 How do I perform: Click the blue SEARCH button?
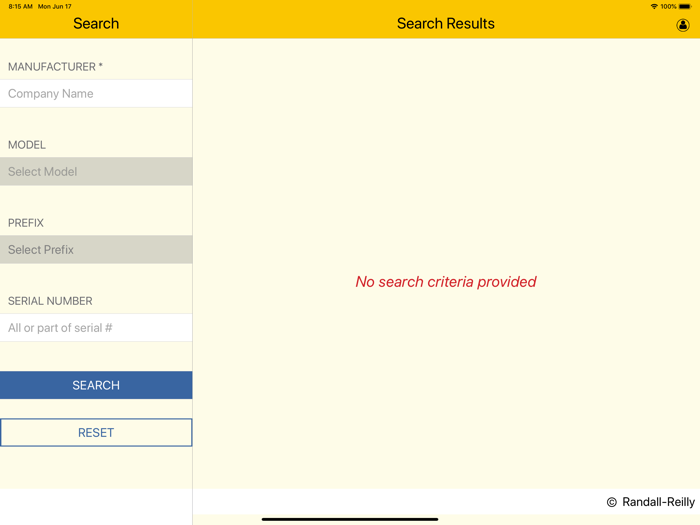[x=96, y=385]
